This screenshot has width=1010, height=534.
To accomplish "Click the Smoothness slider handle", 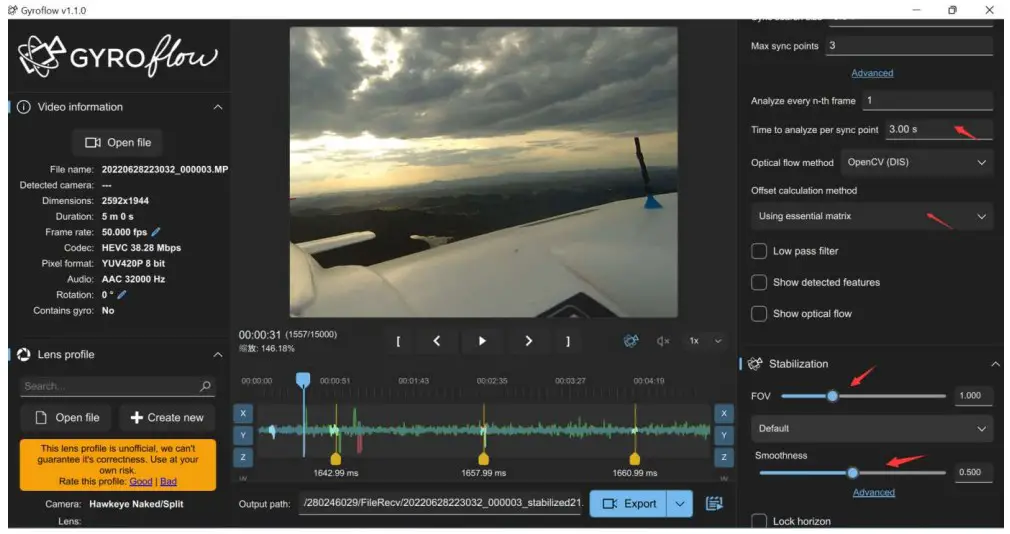I will click(852, 473).
